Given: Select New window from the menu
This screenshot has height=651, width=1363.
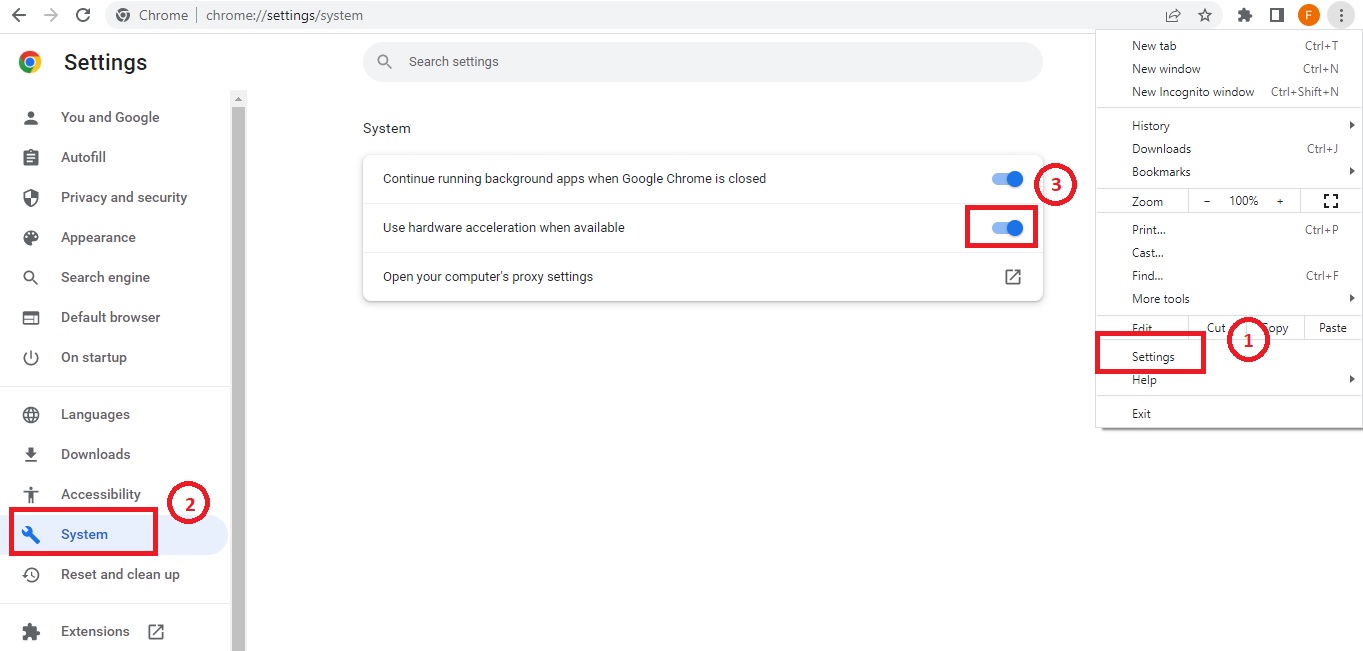Looking at the screenshot, I should [x=1229, y=69].
